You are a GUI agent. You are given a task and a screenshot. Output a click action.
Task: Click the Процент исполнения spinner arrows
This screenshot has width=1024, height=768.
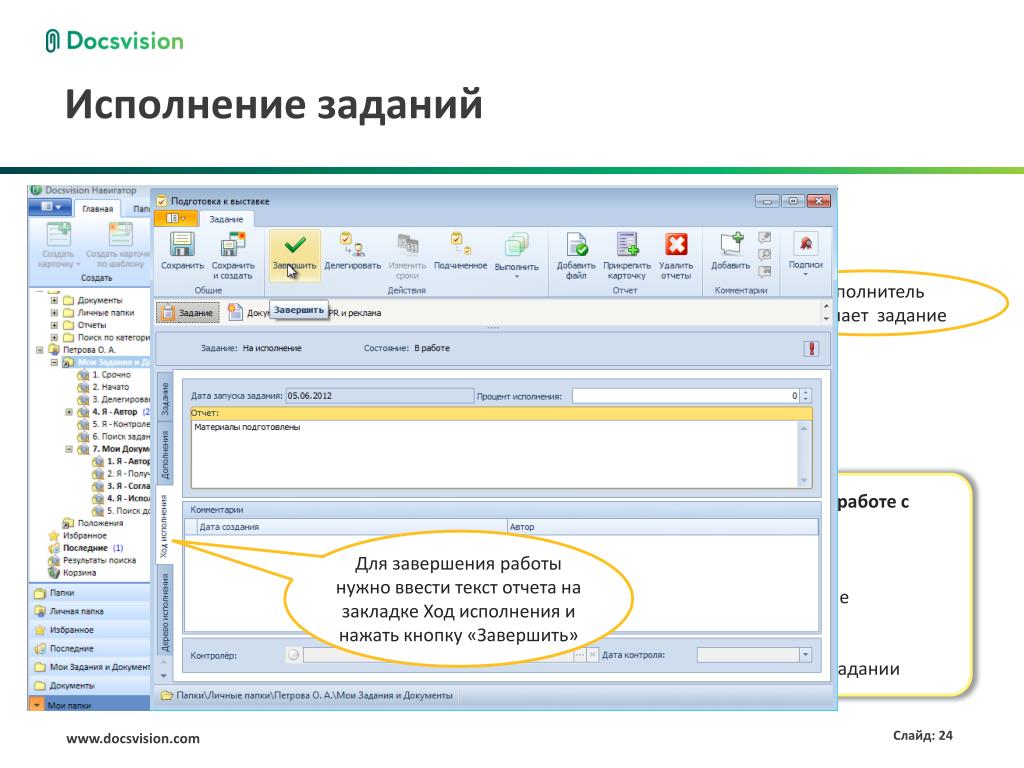pos(806,396)
